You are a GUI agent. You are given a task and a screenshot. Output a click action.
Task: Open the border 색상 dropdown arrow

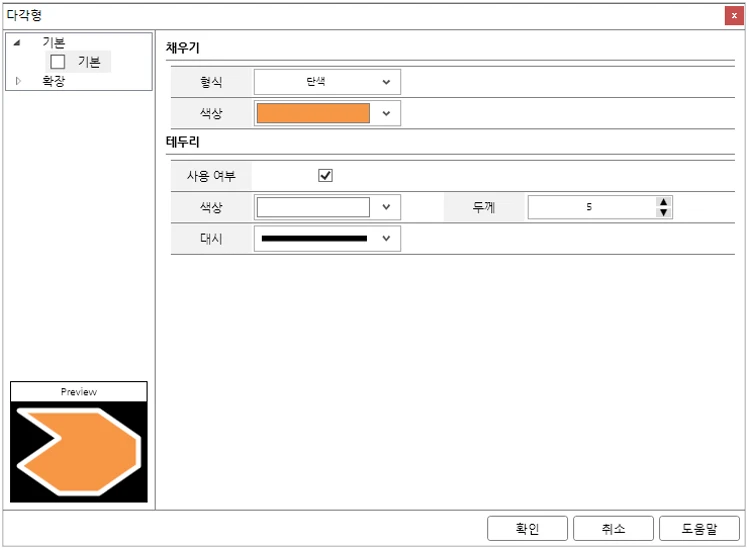tap(386, 207)
